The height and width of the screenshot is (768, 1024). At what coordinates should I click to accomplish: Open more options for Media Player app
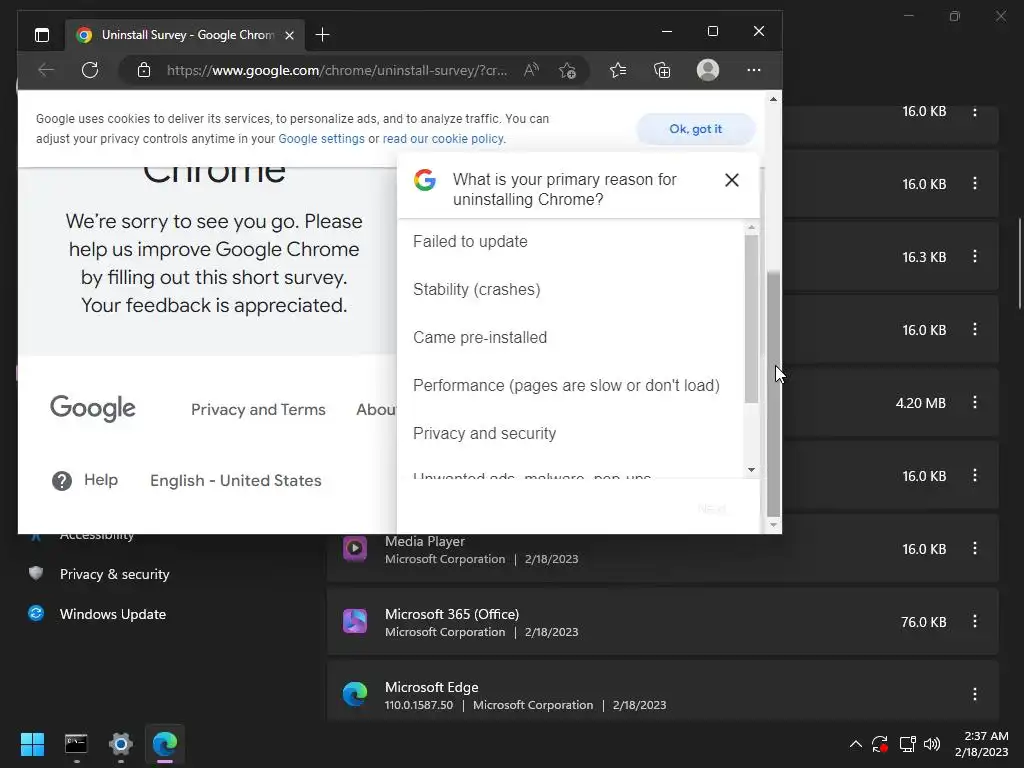974,549
